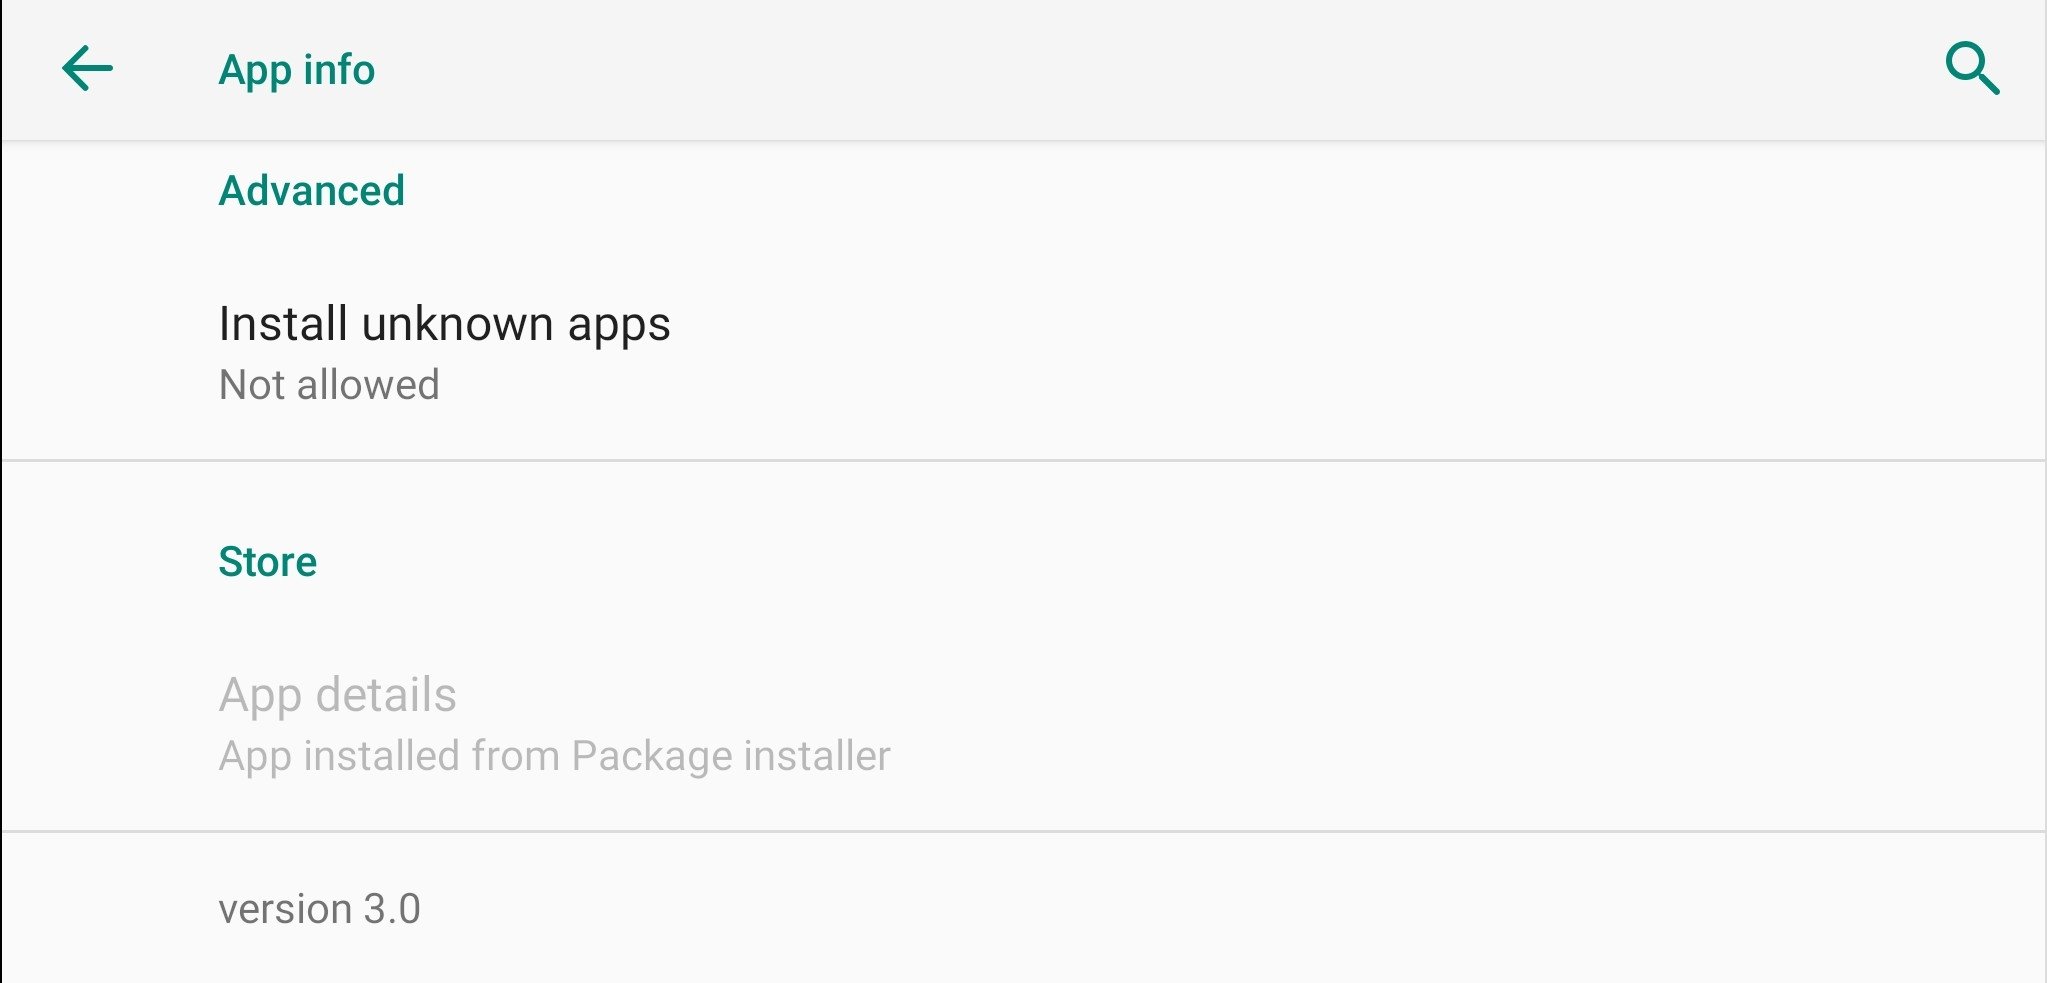Viewport: 2047px width, 983px height.
Task: Tap the back arrow icon
Action: tap(88, 69)
